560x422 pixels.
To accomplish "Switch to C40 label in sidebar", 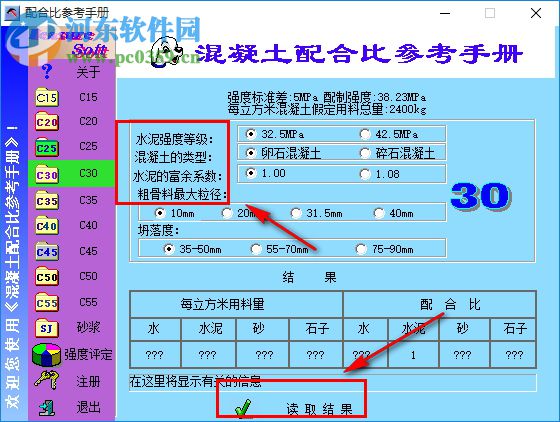I will (88, 225).
